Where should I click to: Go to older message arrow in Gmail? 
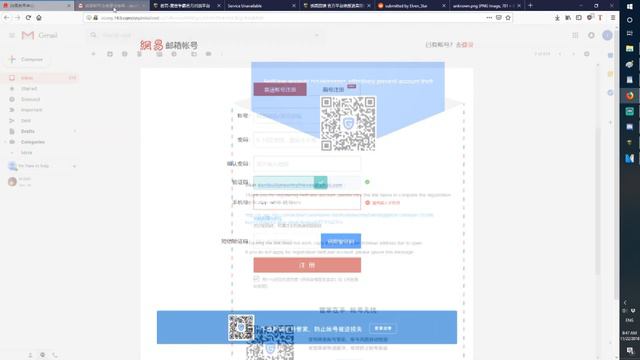point(573,54)
